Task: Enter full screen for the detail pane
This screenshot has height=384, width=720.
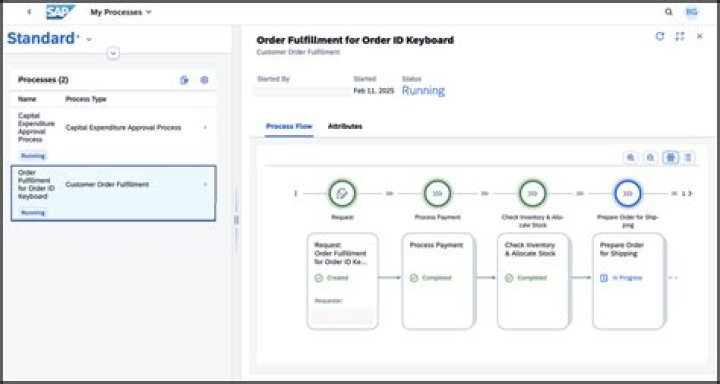Action: point(680,36)
